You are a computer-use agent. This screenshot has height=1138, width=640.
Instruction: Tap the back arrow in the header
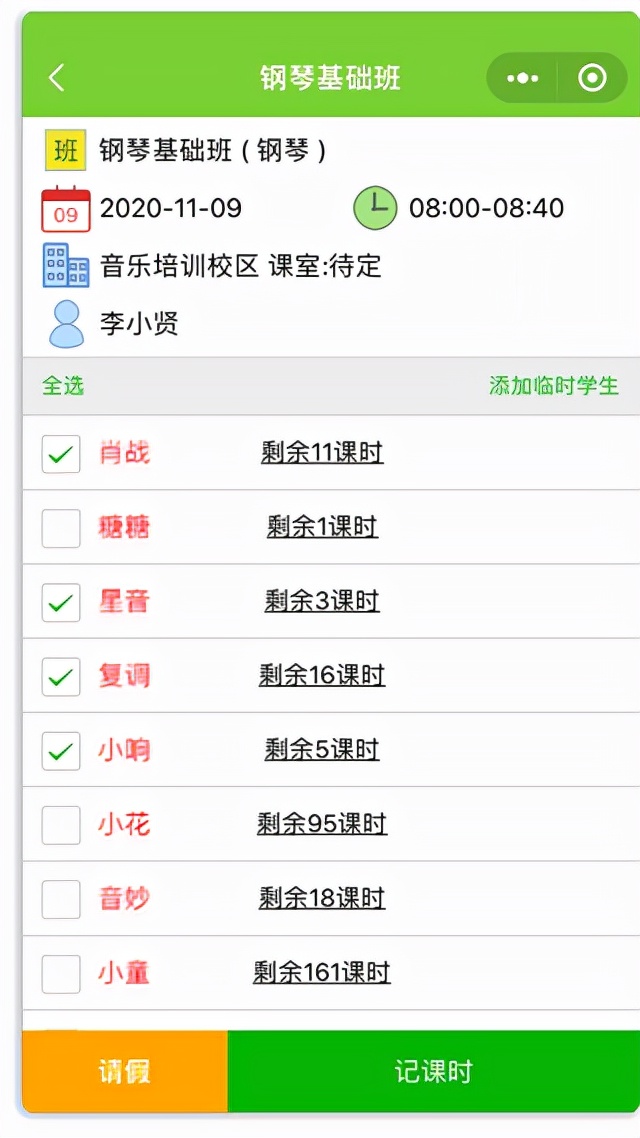coord(57,77)
